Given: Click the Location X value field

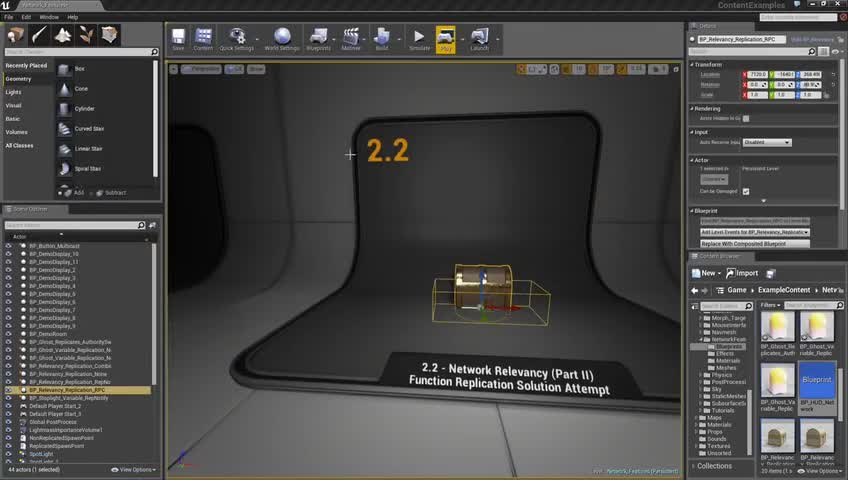Looking at the screenshot, I should coord(758,75).
